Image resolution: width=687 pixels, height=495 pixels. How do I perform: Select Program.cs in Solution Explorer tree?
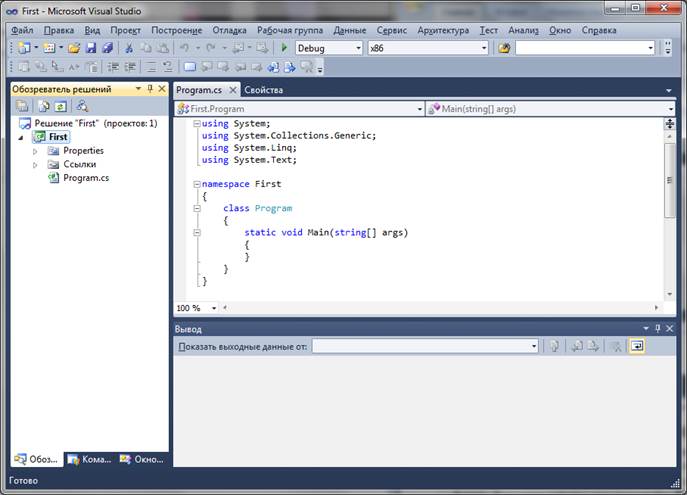pos(86,178)
